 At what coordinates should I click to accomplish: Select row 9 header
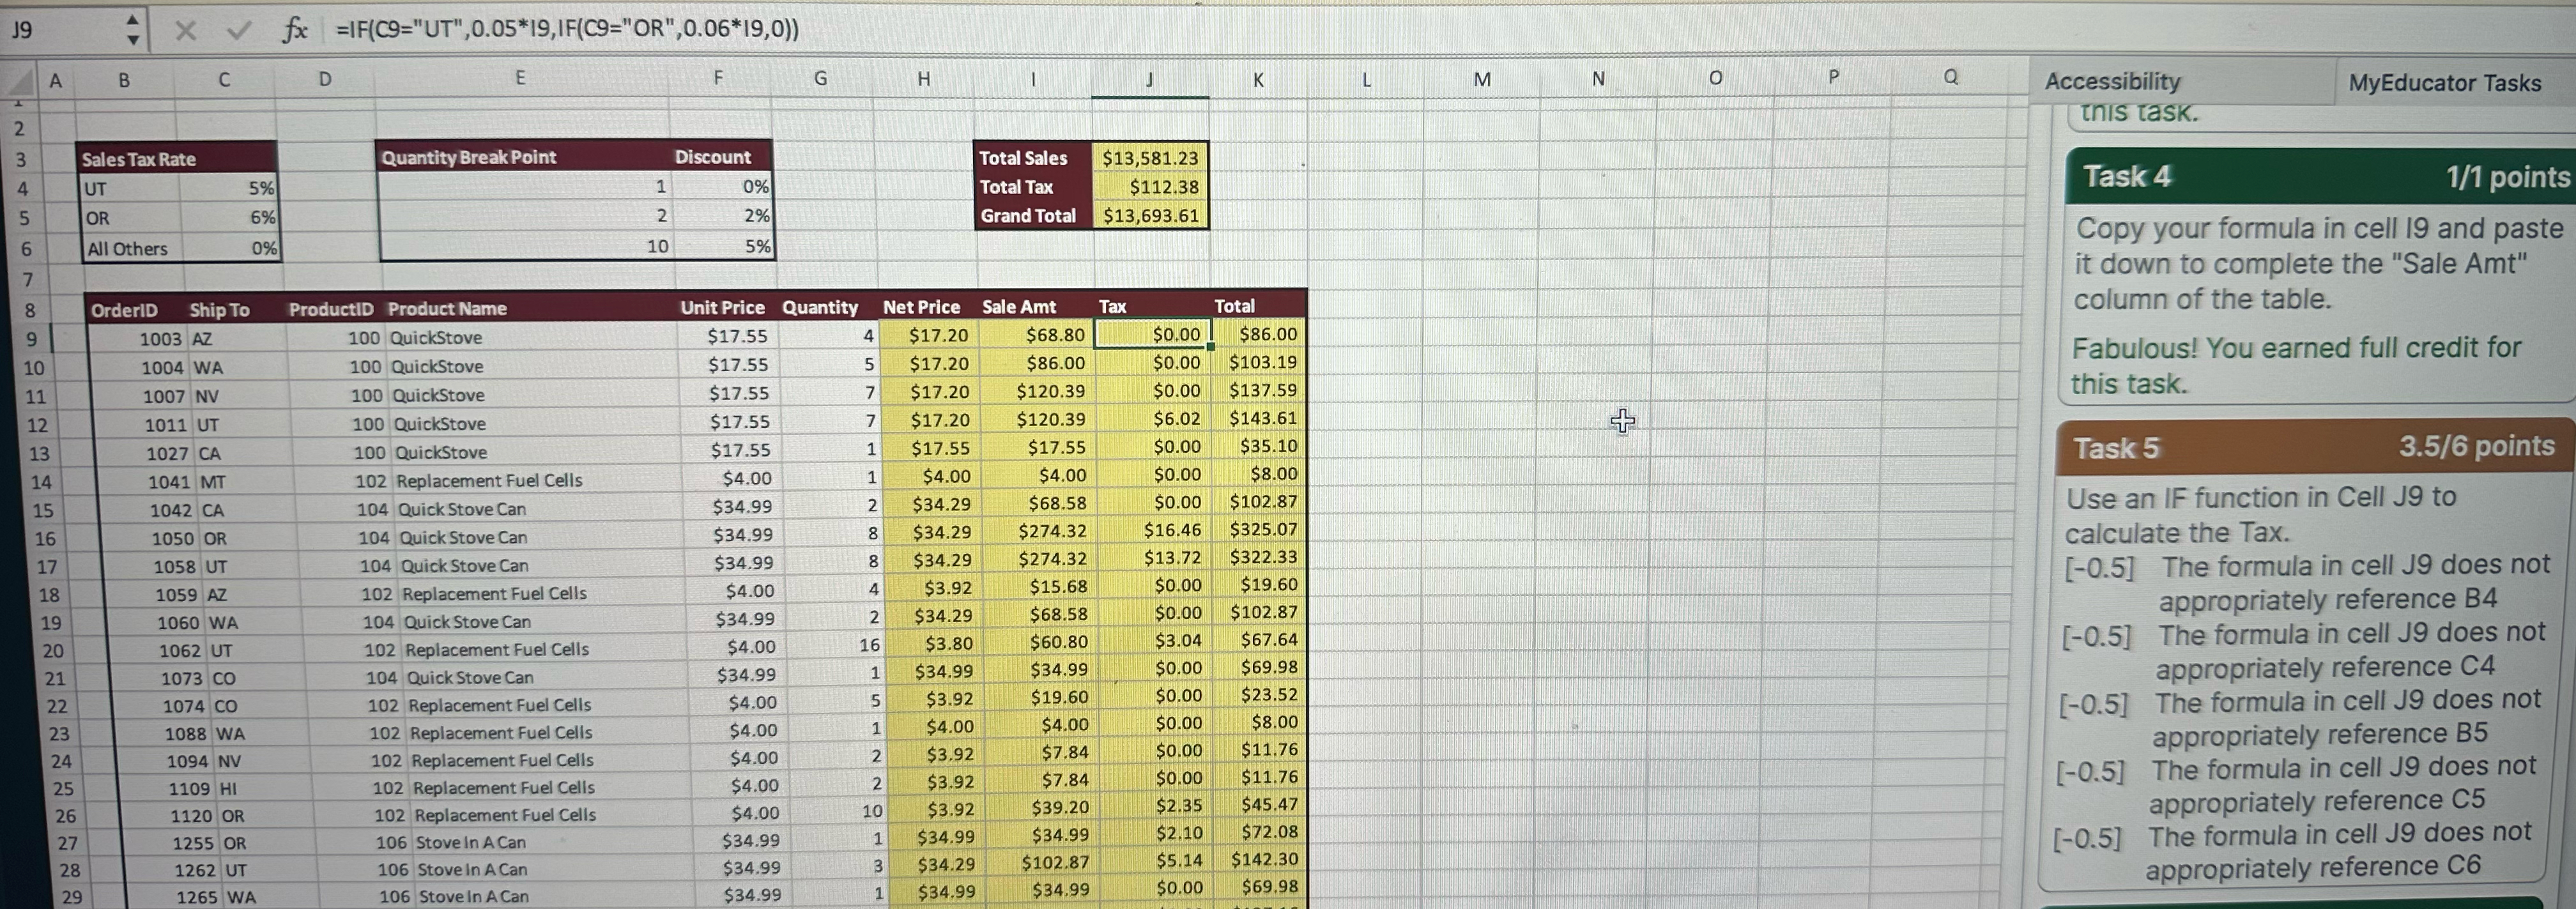click(30, 338)
